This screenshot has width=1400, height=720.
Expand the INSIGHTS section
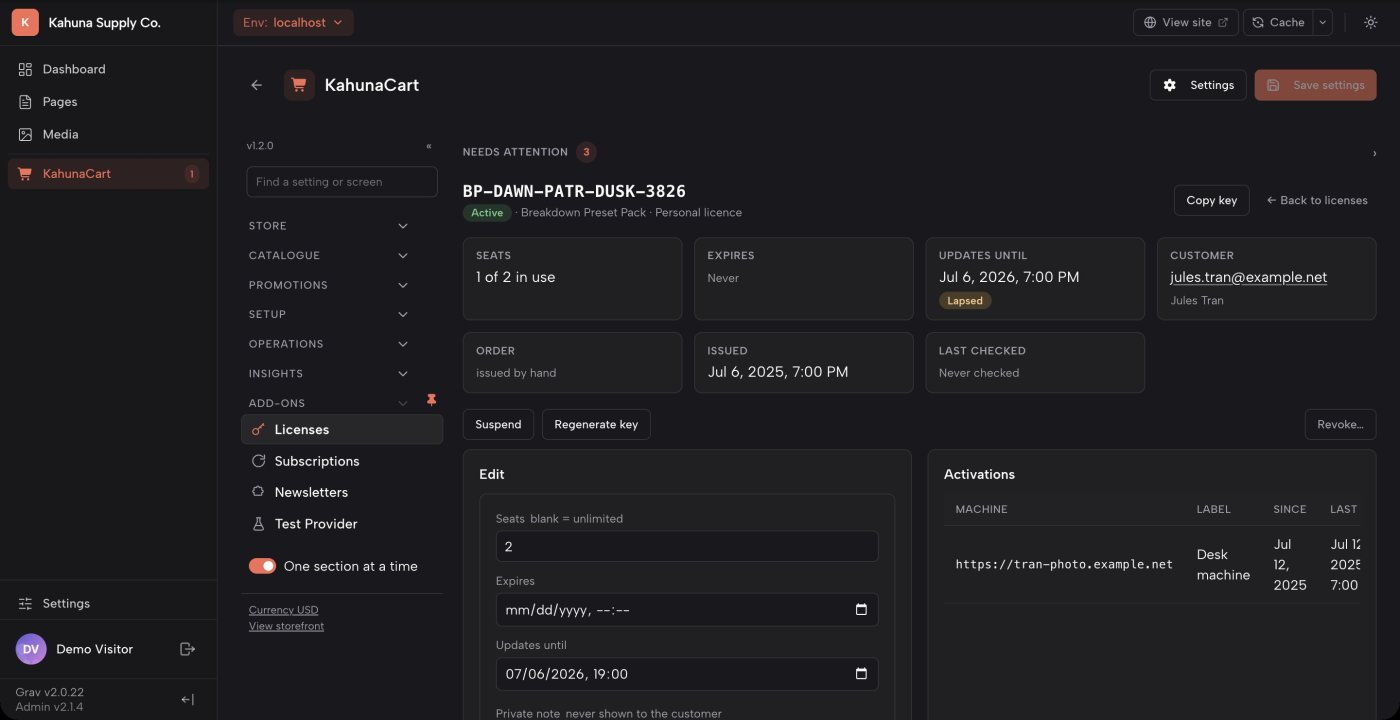pyautogui.click(x=328, y=374)
